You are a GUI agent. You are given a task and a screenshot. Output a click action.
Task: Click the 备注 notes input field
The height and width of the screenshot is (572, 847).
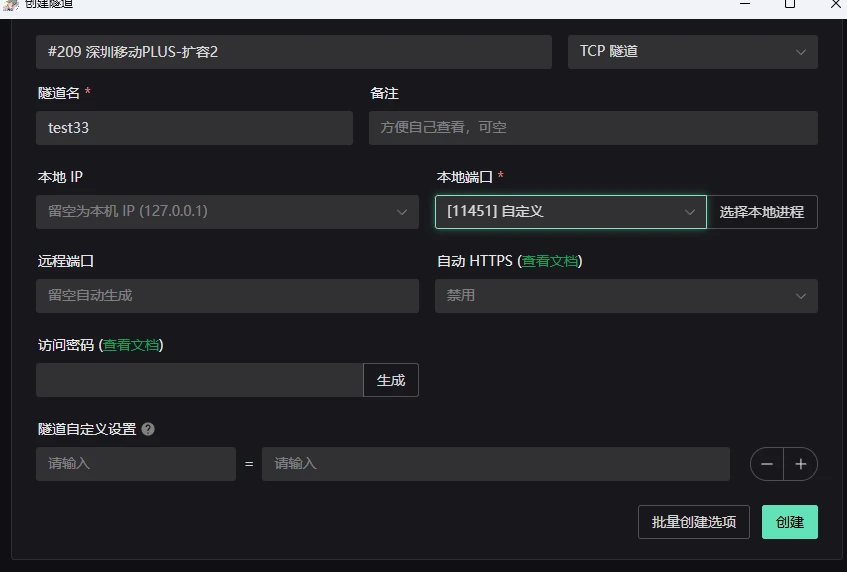click(592, 128)
